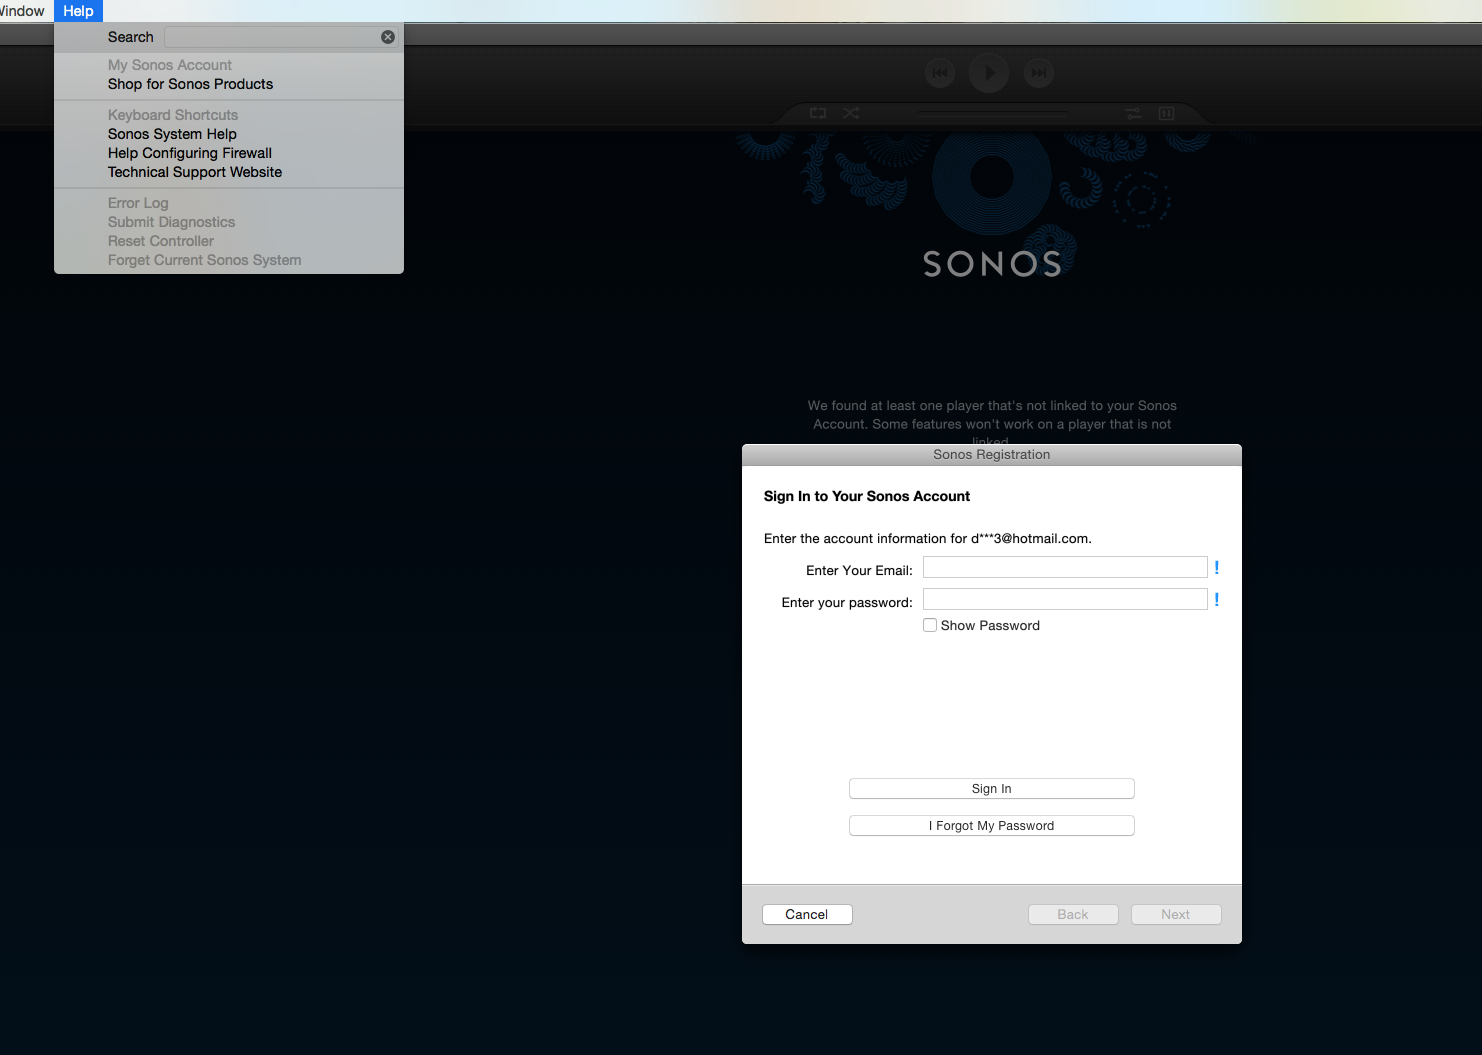
Task: Check the Show Password checkbox
Action: pyautogui.click(x=930, y=625)
